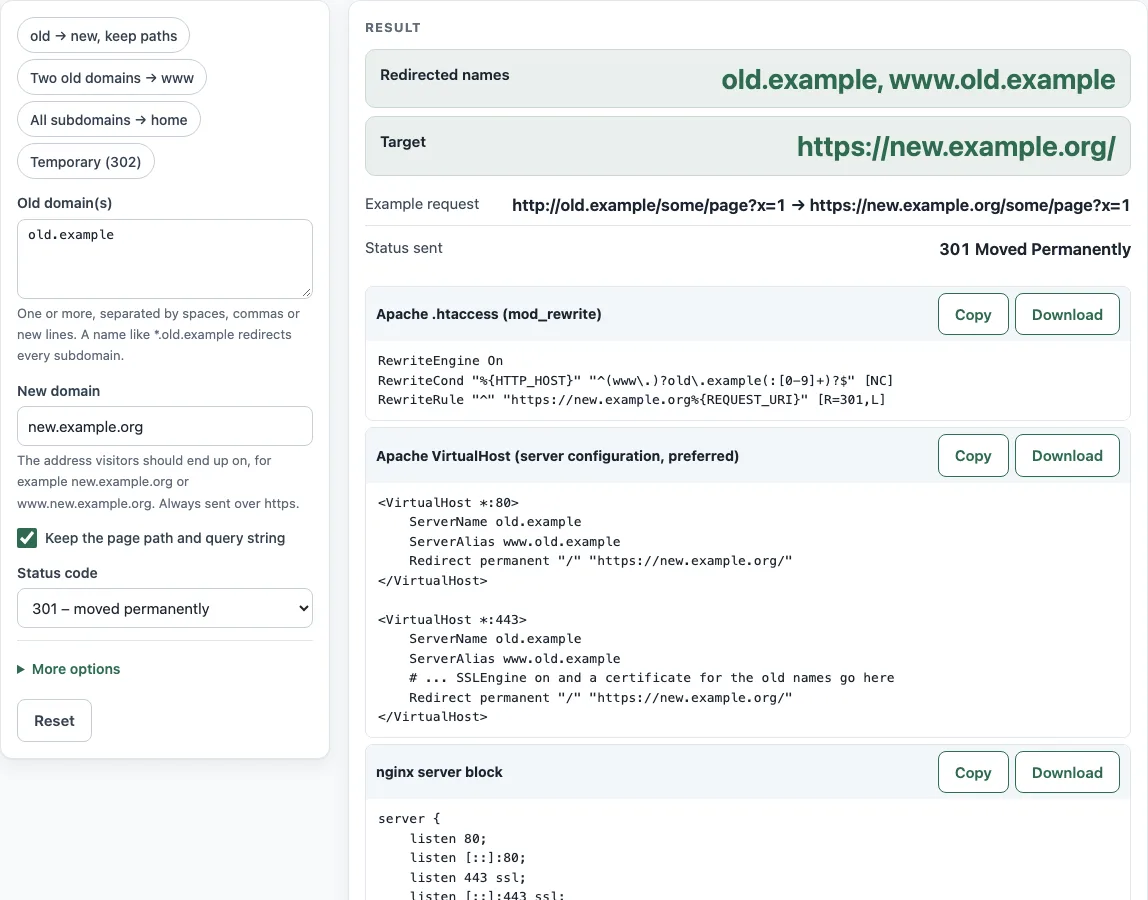Copy the nginx server block
Viewport: 1148px width, 900px height.
tap(973, 772)
